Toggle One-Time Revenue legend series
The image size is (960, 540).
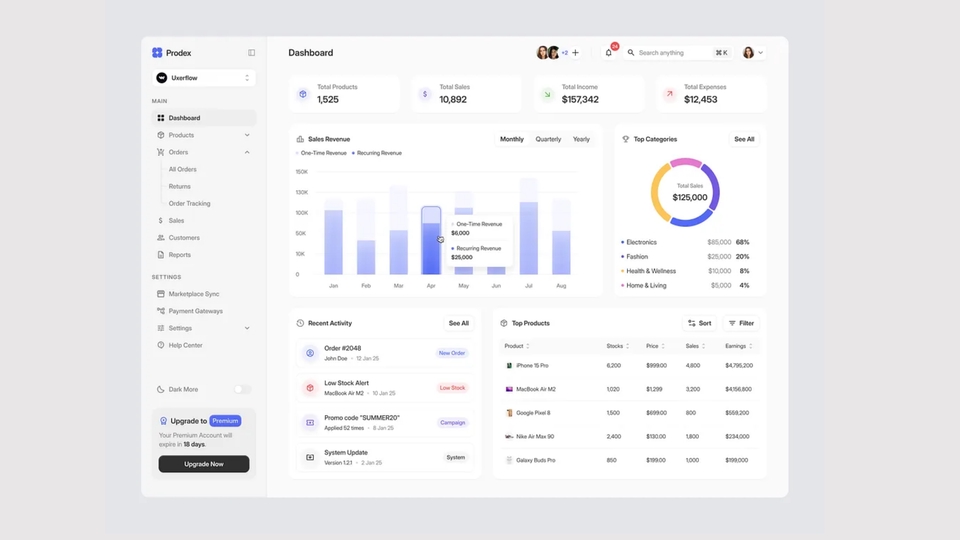pyautogui.click(x=323, y=153)
